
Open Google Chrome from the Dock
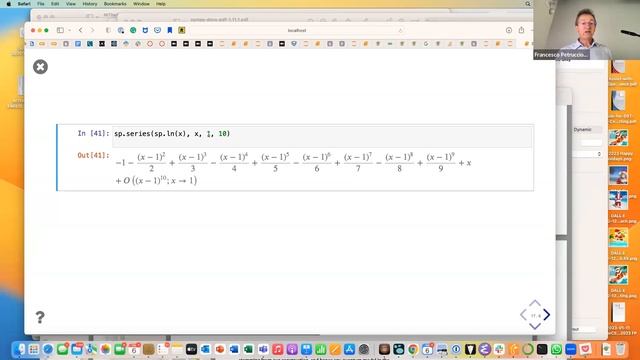pos(413,349)
